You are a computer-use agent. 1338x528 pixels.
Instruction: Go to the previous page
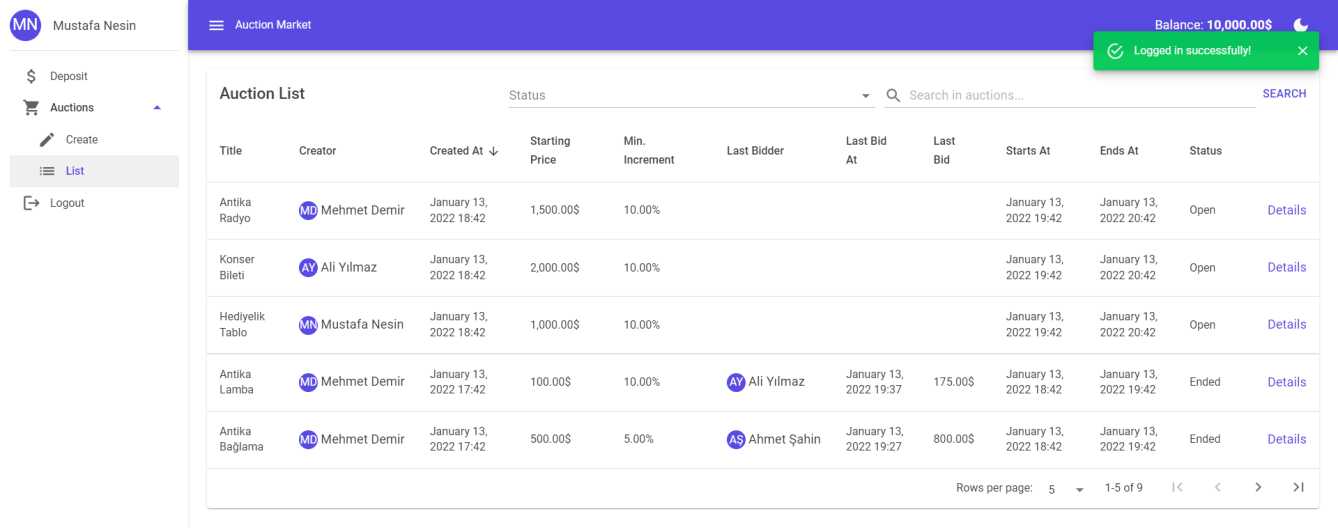pos(1218,487)
